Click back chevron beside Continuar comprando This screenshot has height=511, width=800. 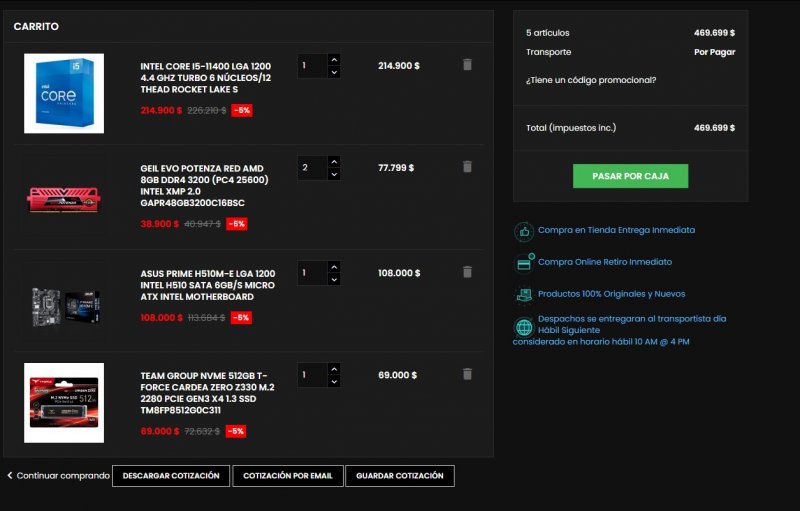[10, 475]
